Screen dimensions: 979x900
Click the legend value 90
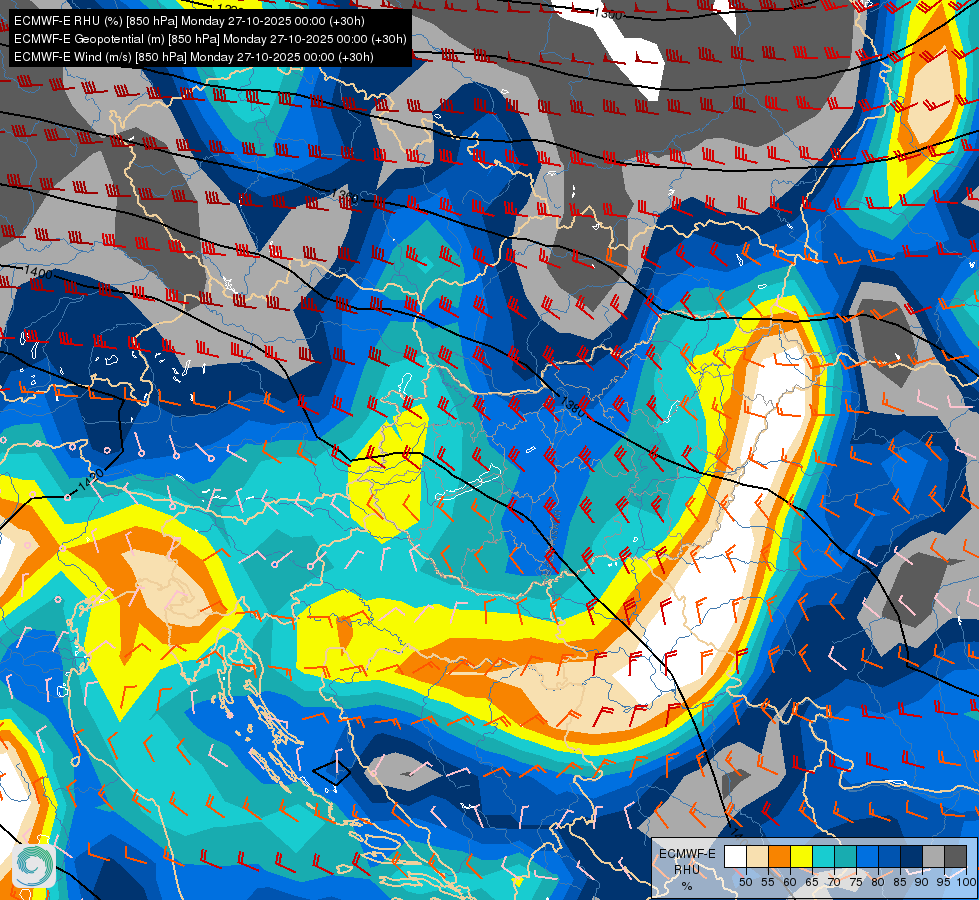pyautogui.click(x=922, y=882)
